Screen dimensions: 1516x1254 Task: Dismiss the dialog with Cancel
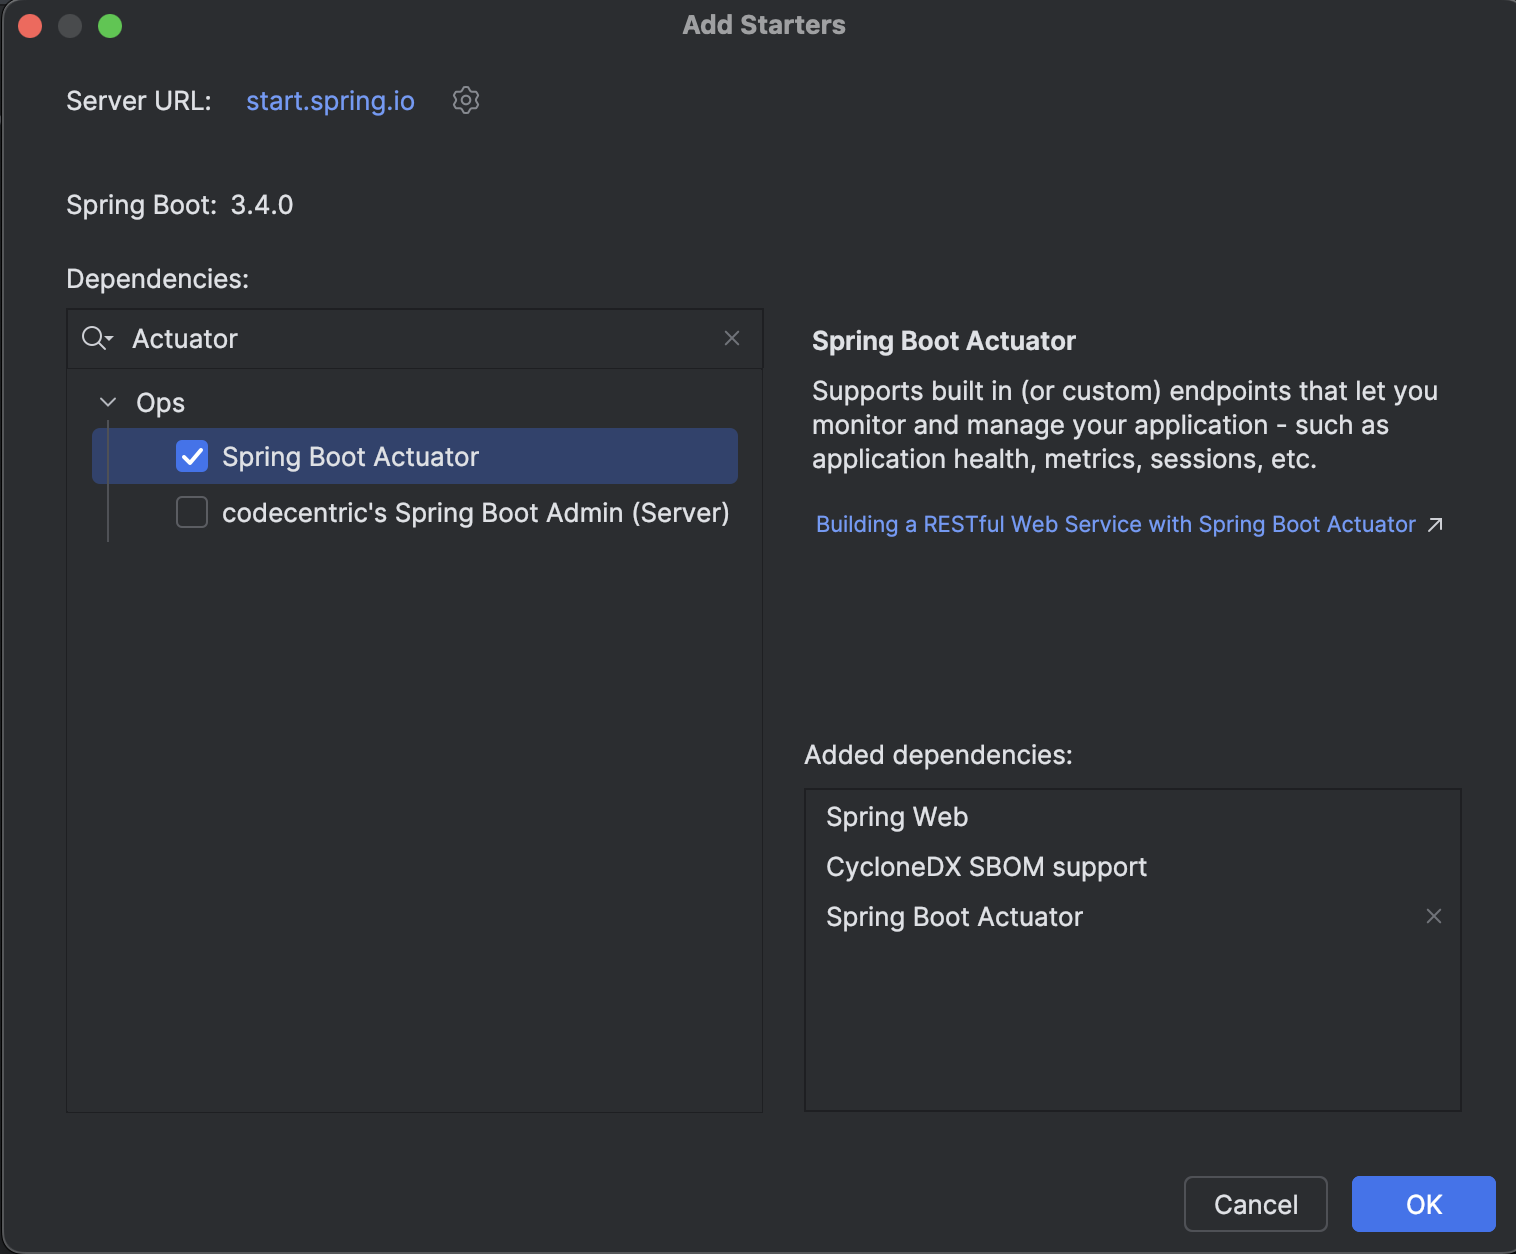(1255, 1204)
